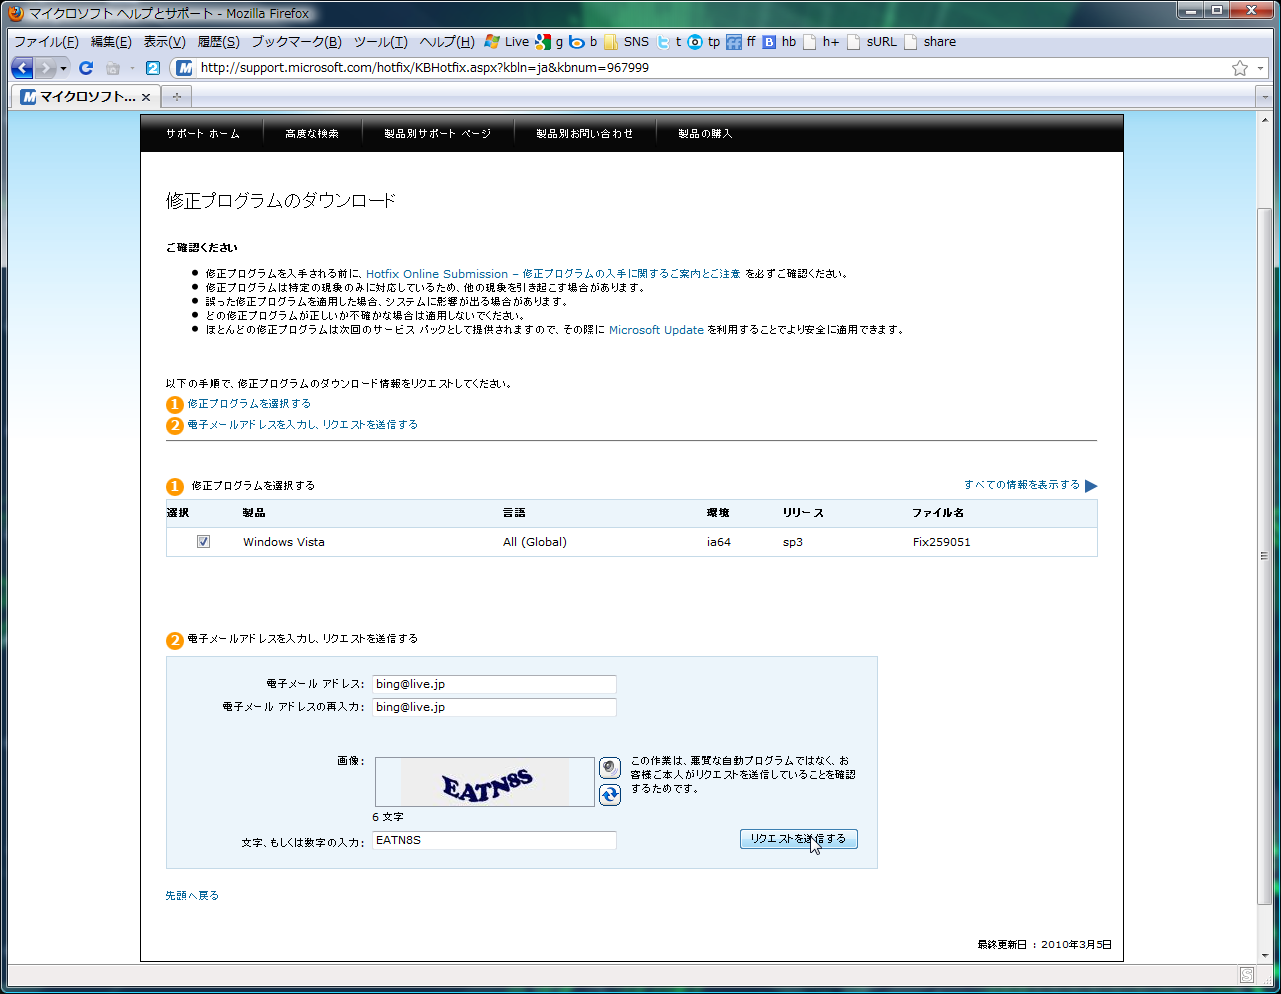Open the Twitter 't' bookmark
Image resolution: width=1281 pixels, height=994 pixels.
pos(669,42)
